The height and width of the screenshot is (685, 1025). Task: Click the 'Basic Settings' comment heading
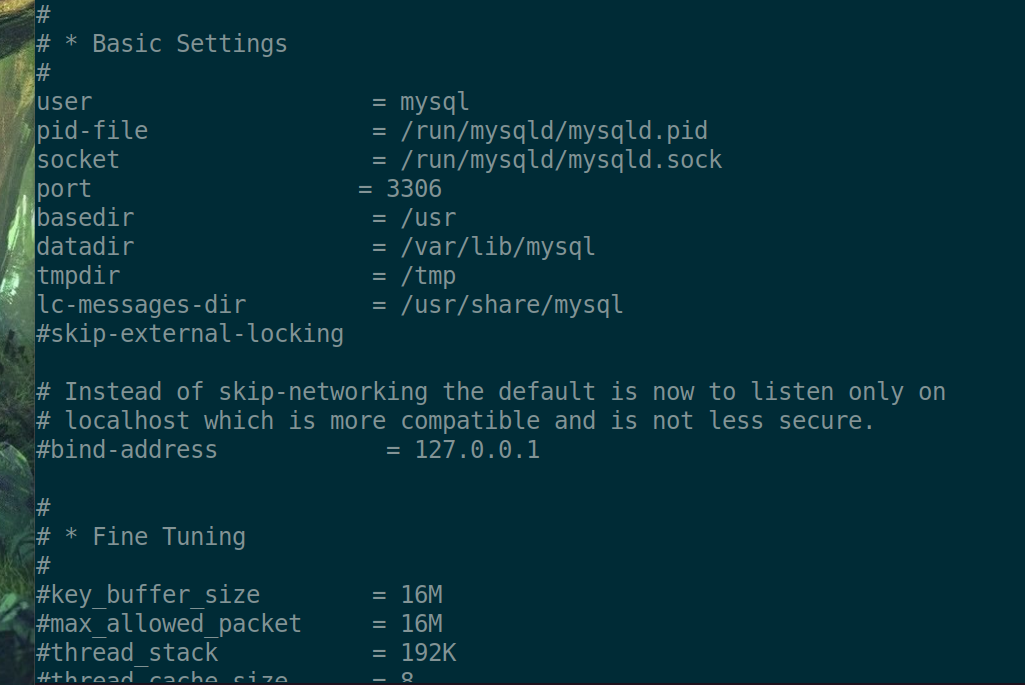click(190, 44)
